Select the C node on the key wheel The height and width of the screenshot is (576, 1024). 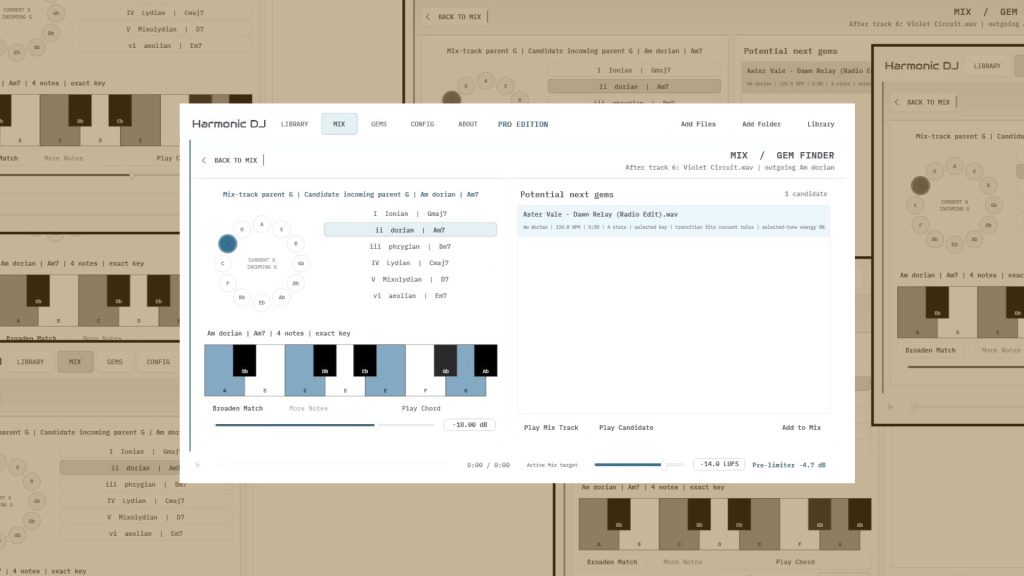coord(222,263)
